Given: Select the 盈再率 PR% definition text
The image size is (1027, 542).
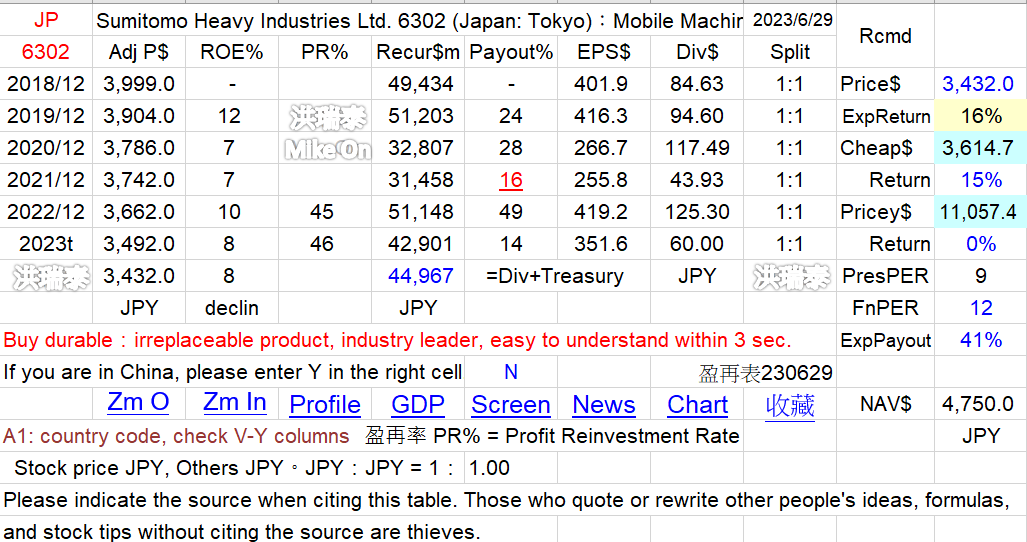Looking at the screenshot, I should pyautogui.click(x=552, y=436).
